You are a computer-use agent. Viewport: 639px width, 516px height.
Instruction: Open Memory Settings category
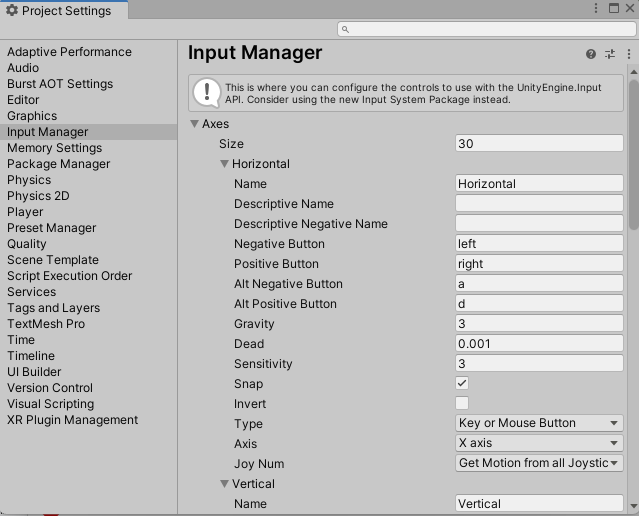click(x=54, y=148)
